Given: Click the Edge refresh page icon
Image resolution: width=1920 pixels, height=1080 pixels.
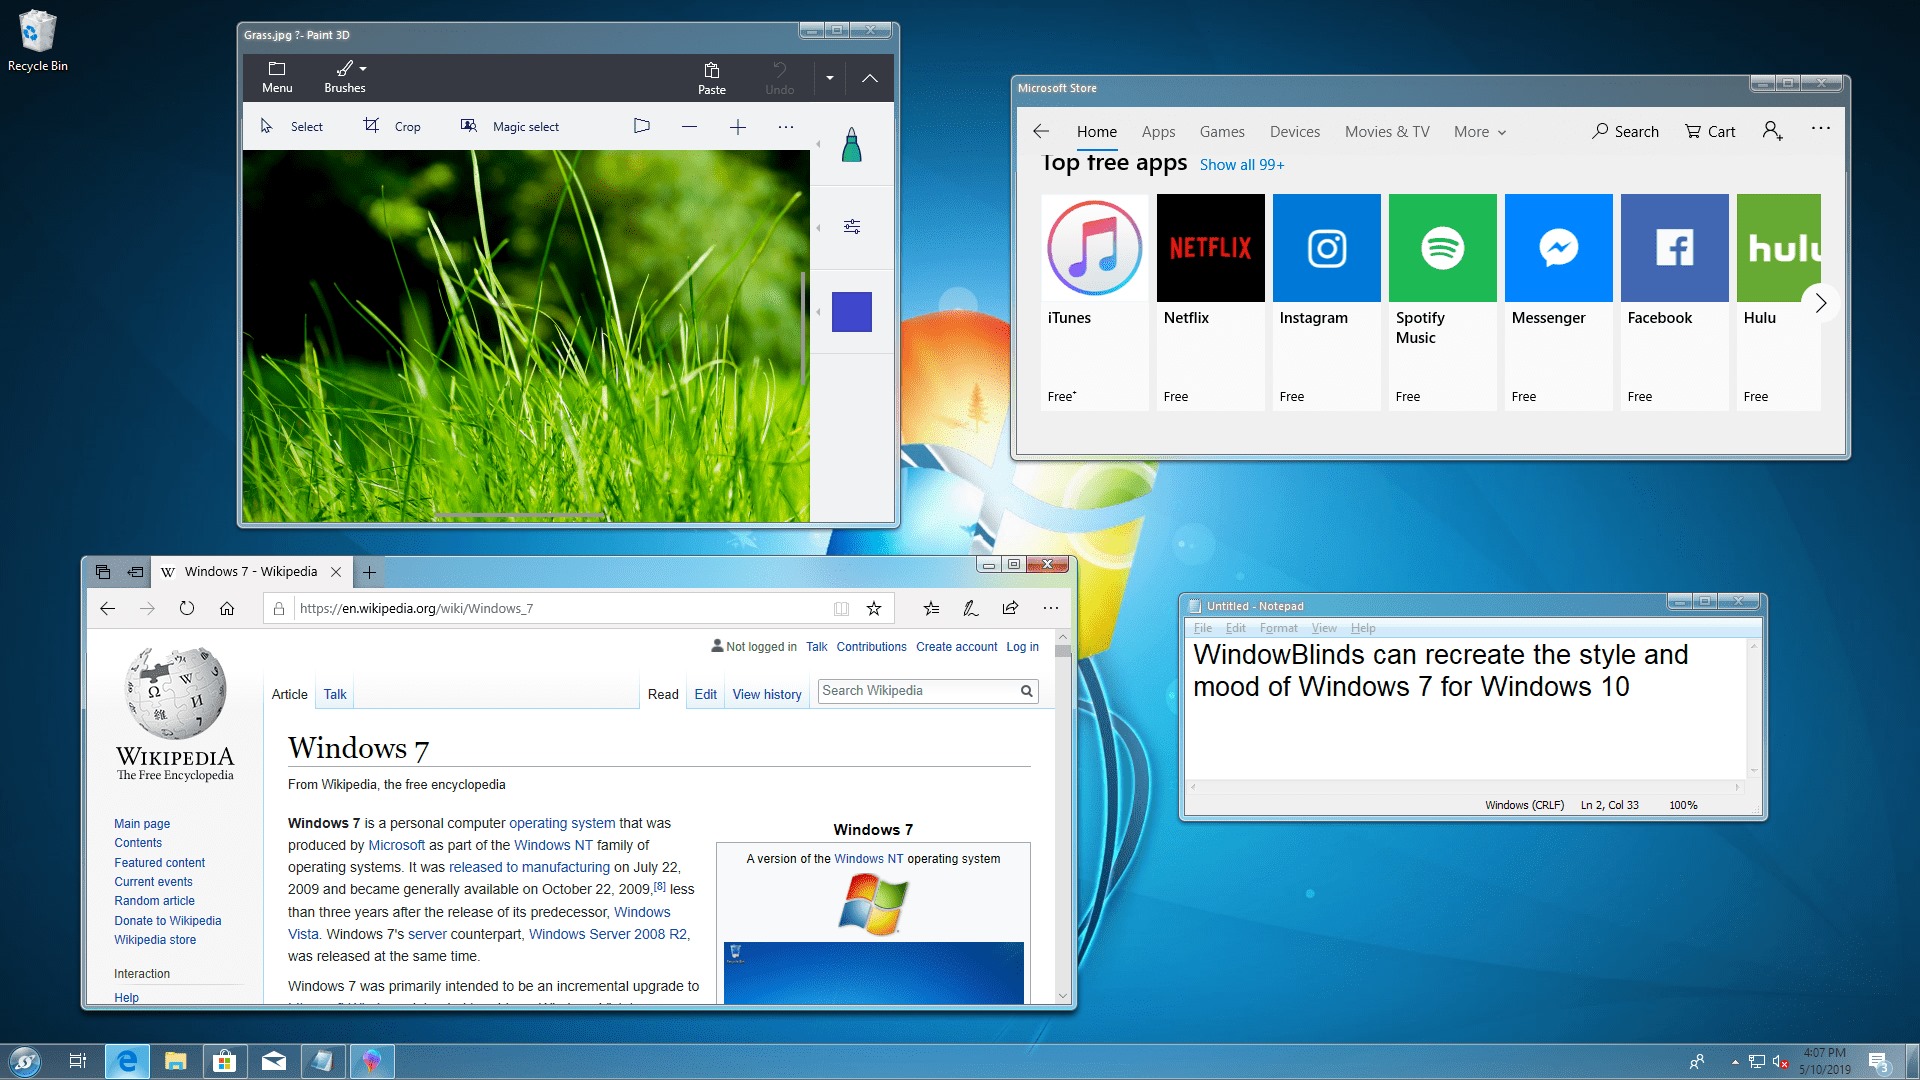Looking at the screenshot, I should 187,608.
